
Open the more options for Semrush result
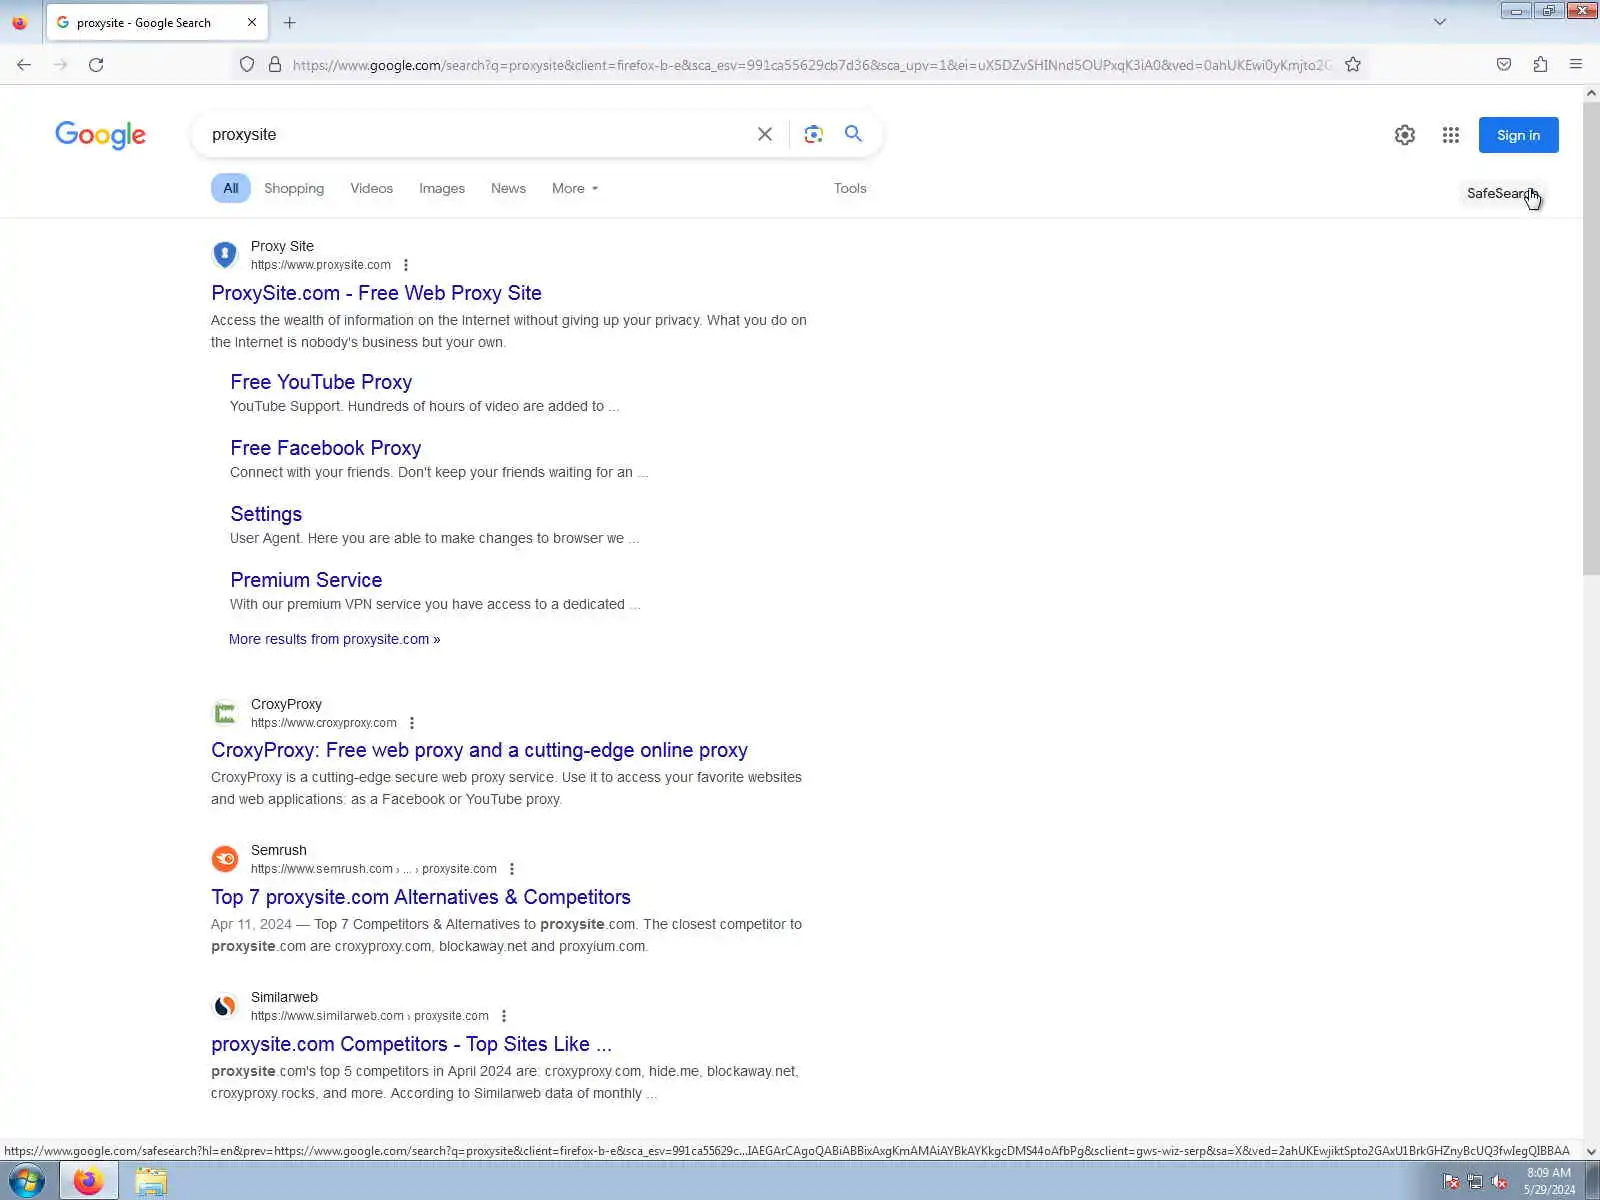click(x=512, y=869)
